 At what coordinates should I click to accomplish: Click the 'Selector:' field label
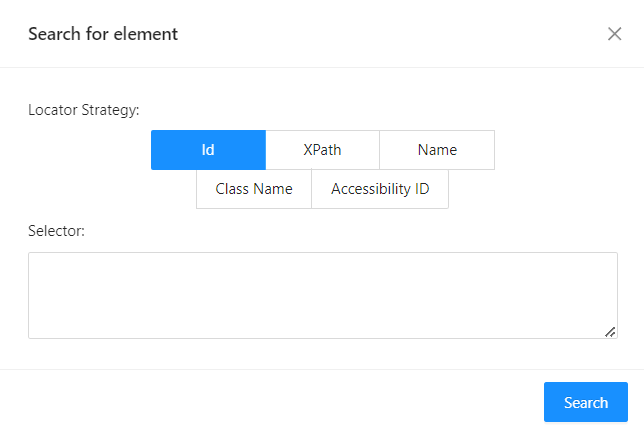(x=57, y=231)
